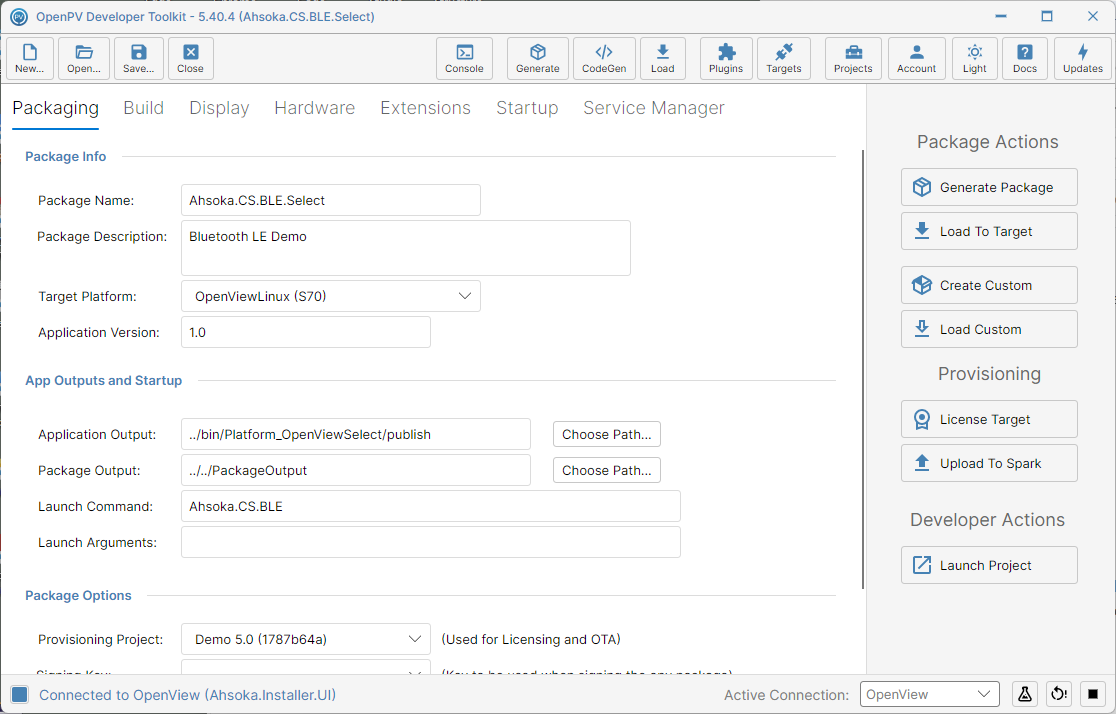Image resolution: width=1116 pixels, height=714 pixels.
Task: Click the 'Package Options' section heading
Action: coord(78,596)
